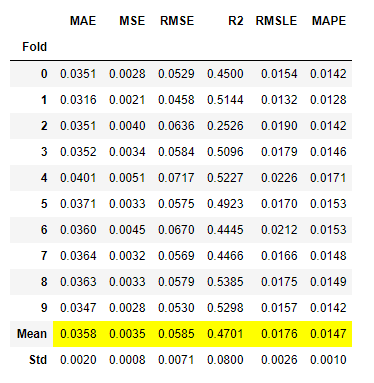Viewport: 374px width, 383px height.
Task: Select fold 1 MSE value 0.0021
Action: 127,100
